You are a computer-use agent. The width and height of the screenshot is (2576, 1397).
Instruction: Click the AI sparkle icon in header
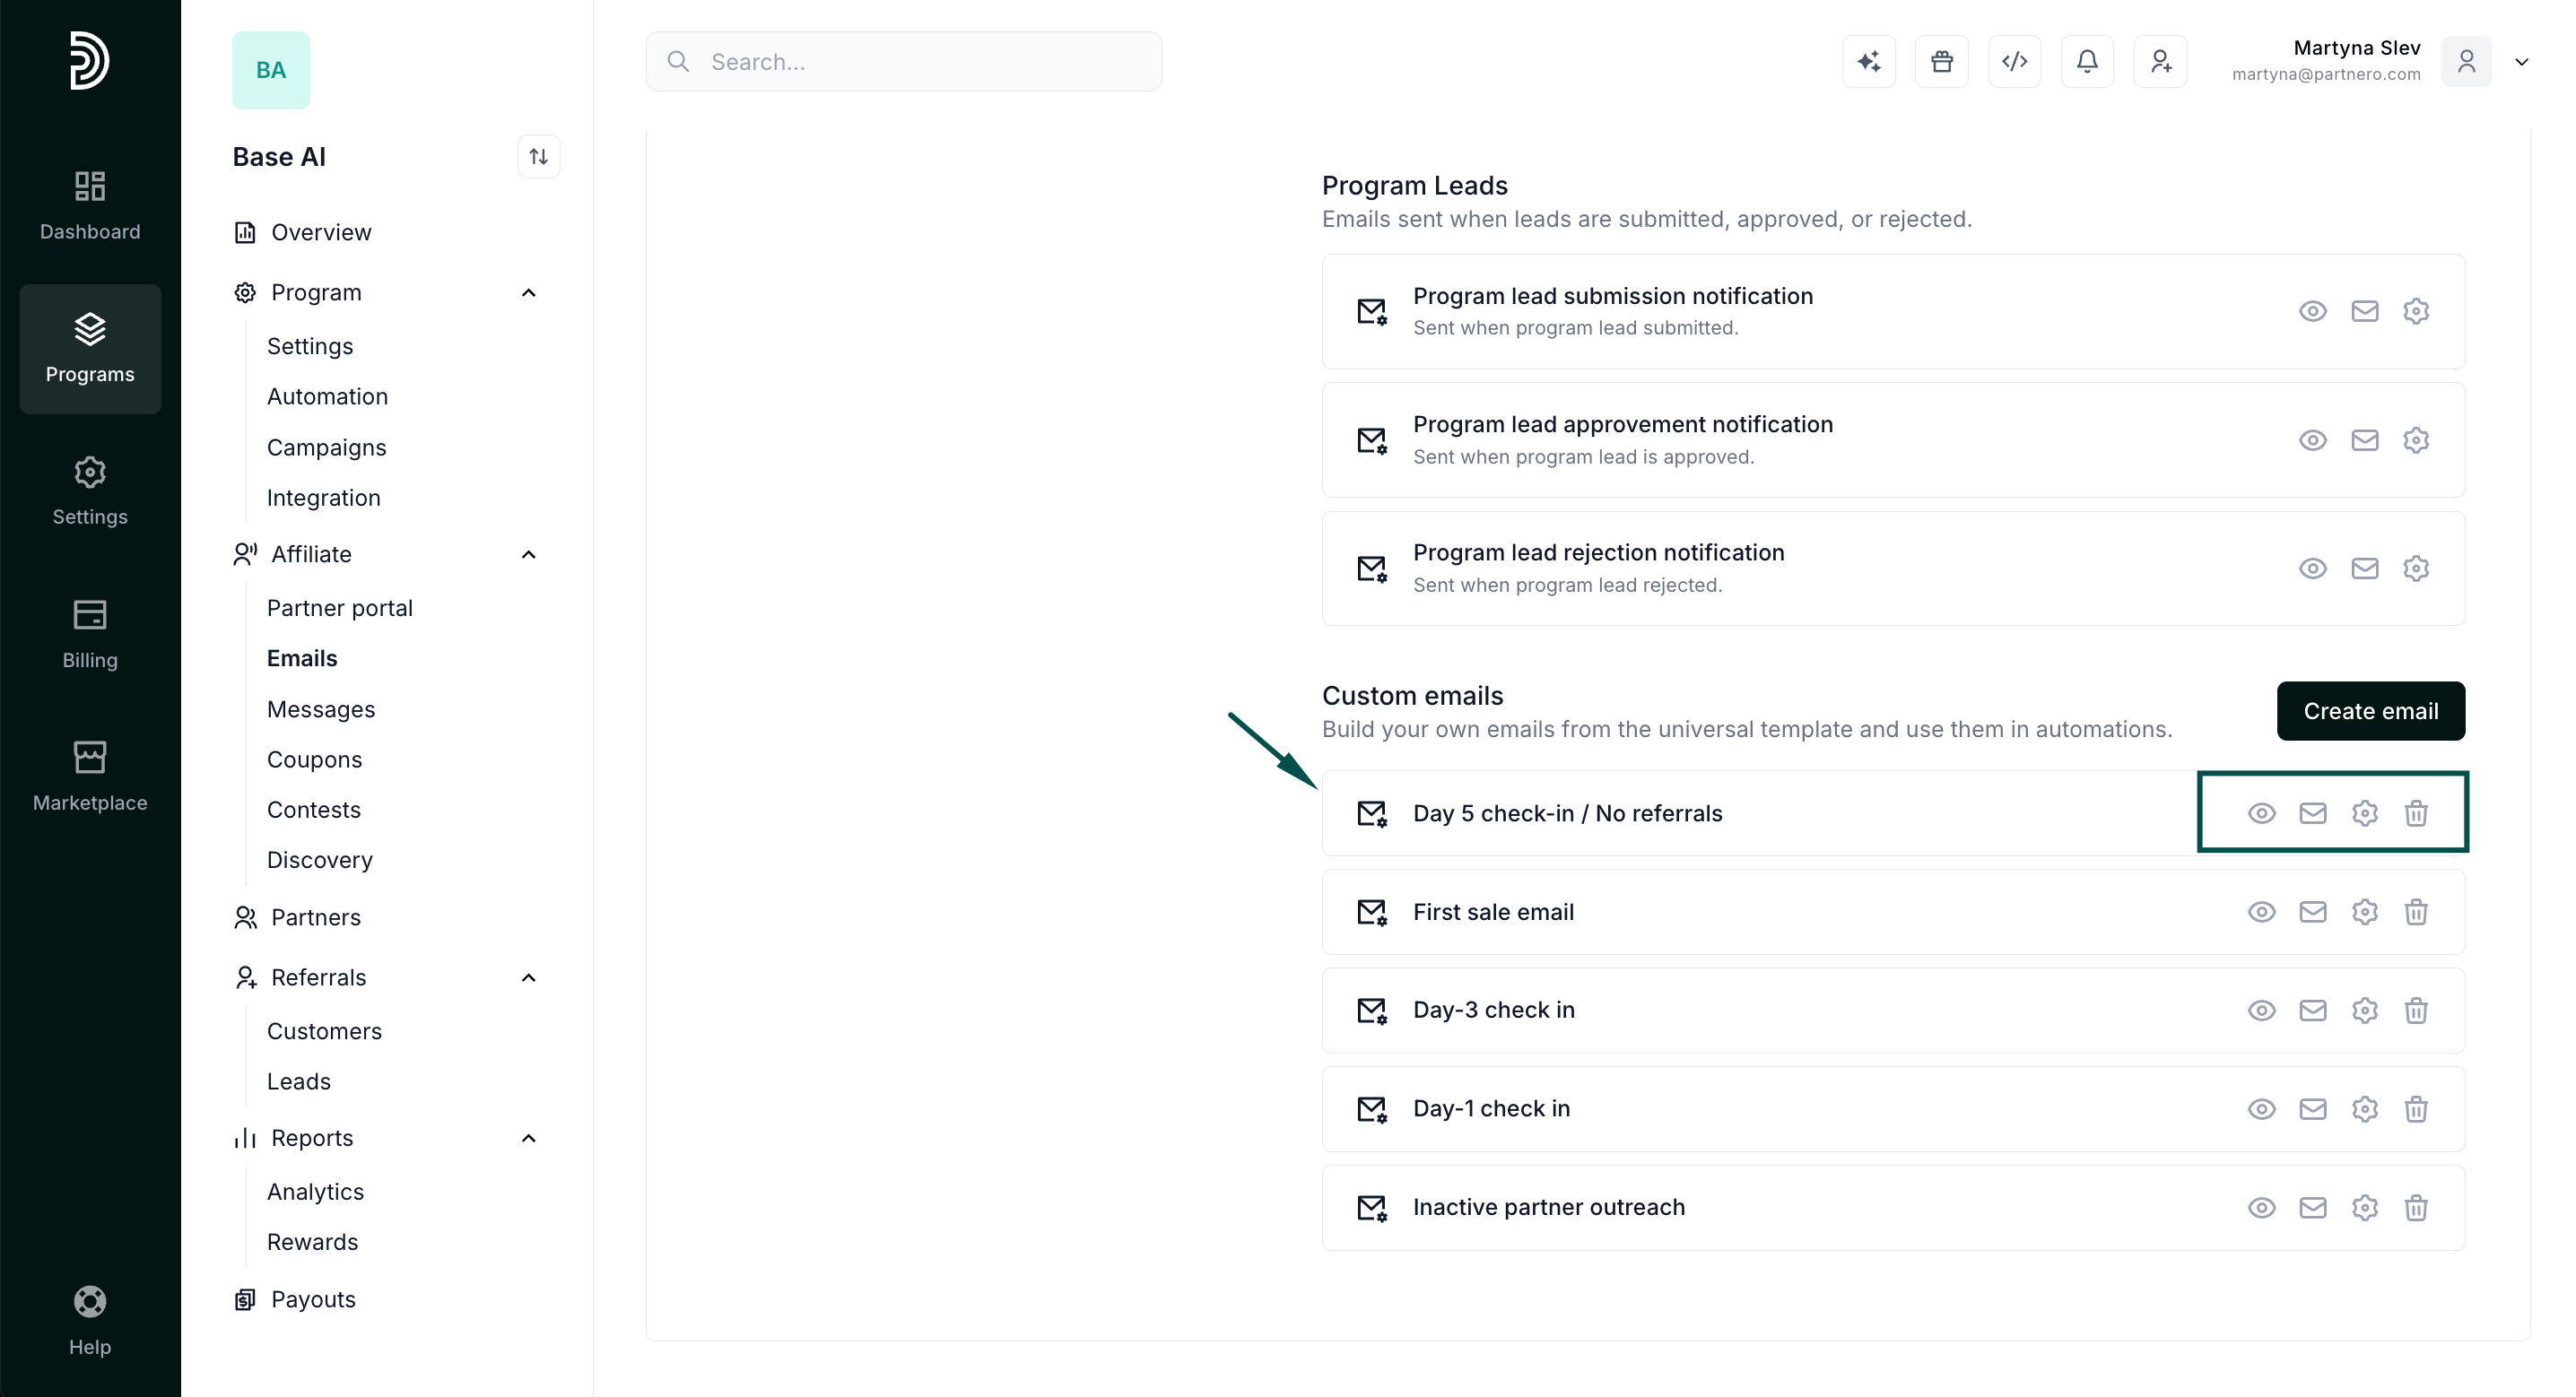1868,62
